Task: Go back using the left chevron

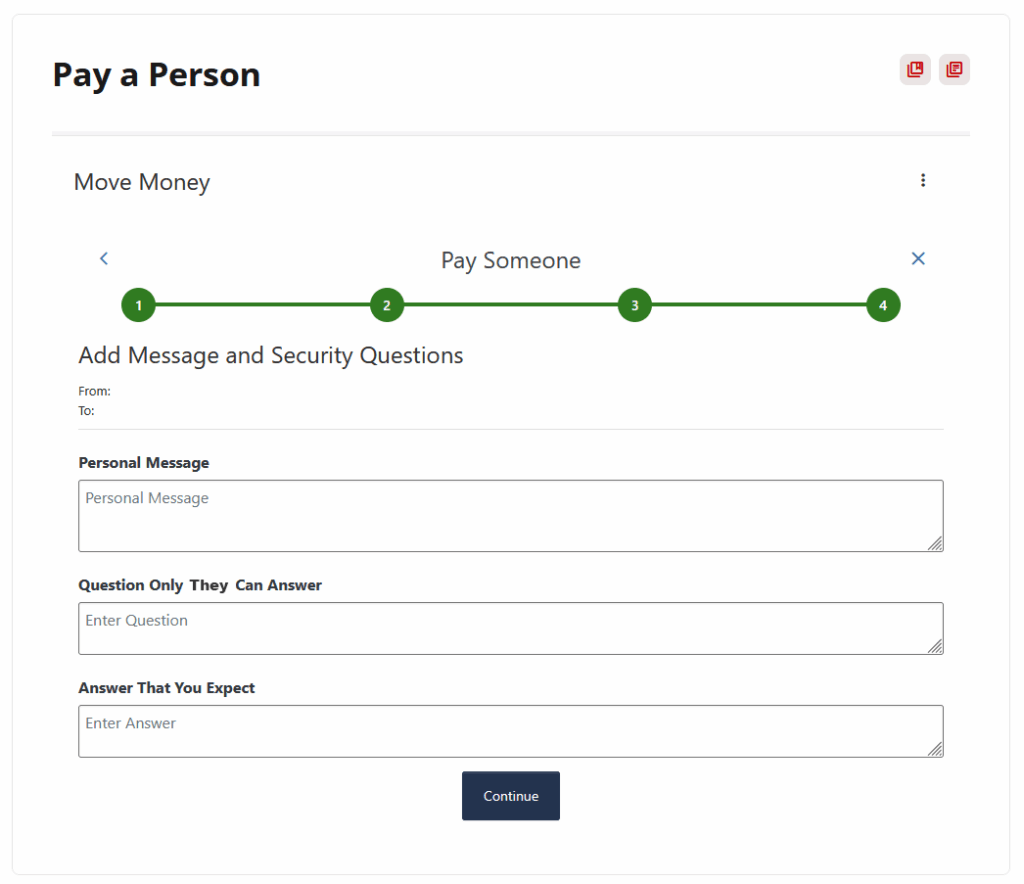Action: coord(104,258)
